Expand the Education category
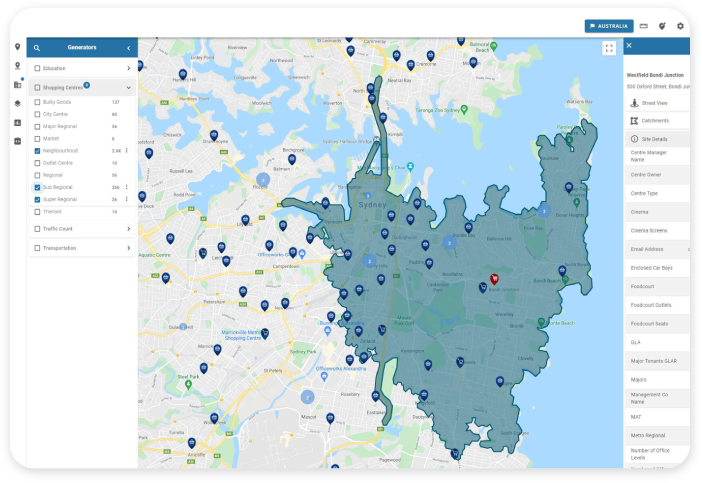Viewport: 702px width, 483px height. pos(128,68)
